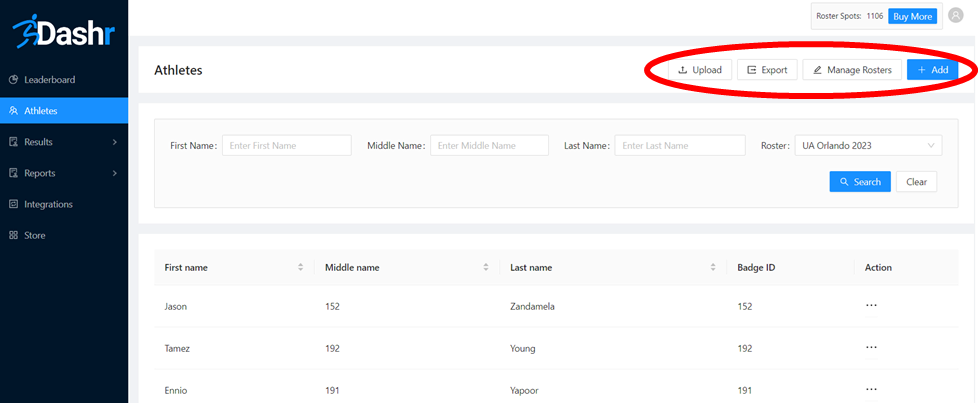Sort by Middle name column arrows
978x403 pixels.
[x=485, y=267]
